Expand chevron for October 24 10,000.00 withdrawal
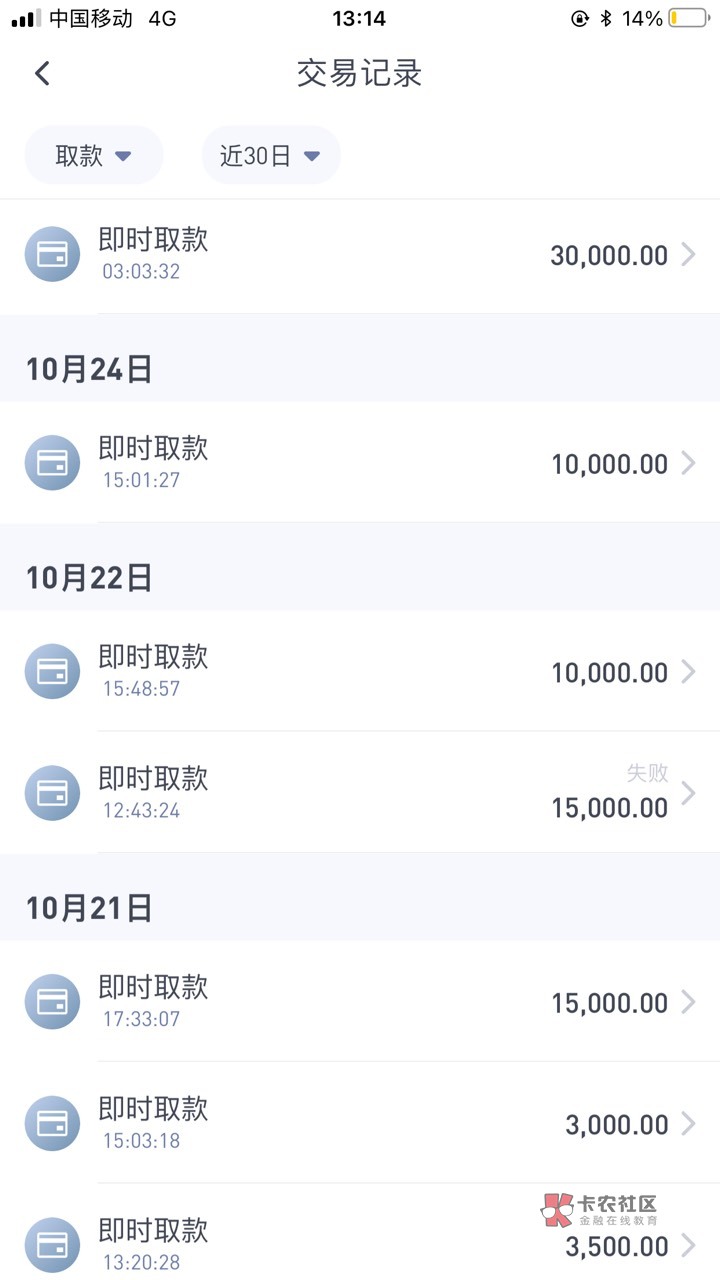This screenshot has width=720, height=1280. (x=688, y=463)
